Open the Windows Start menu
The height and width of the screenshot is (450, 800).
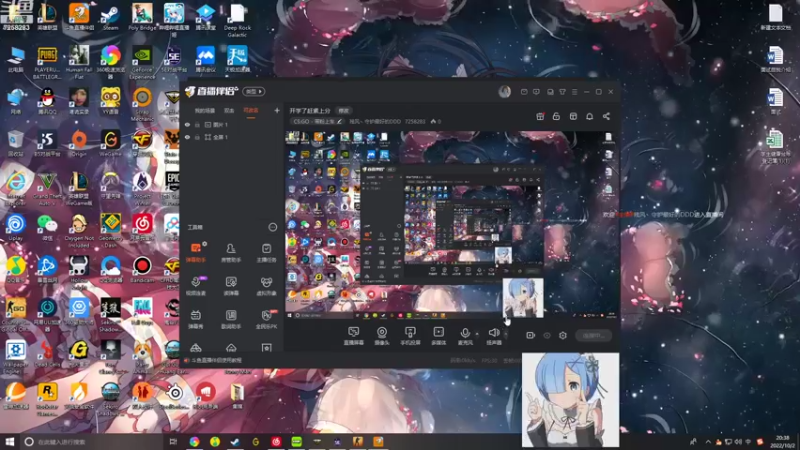pyautogui.click(x=9, y=442)
